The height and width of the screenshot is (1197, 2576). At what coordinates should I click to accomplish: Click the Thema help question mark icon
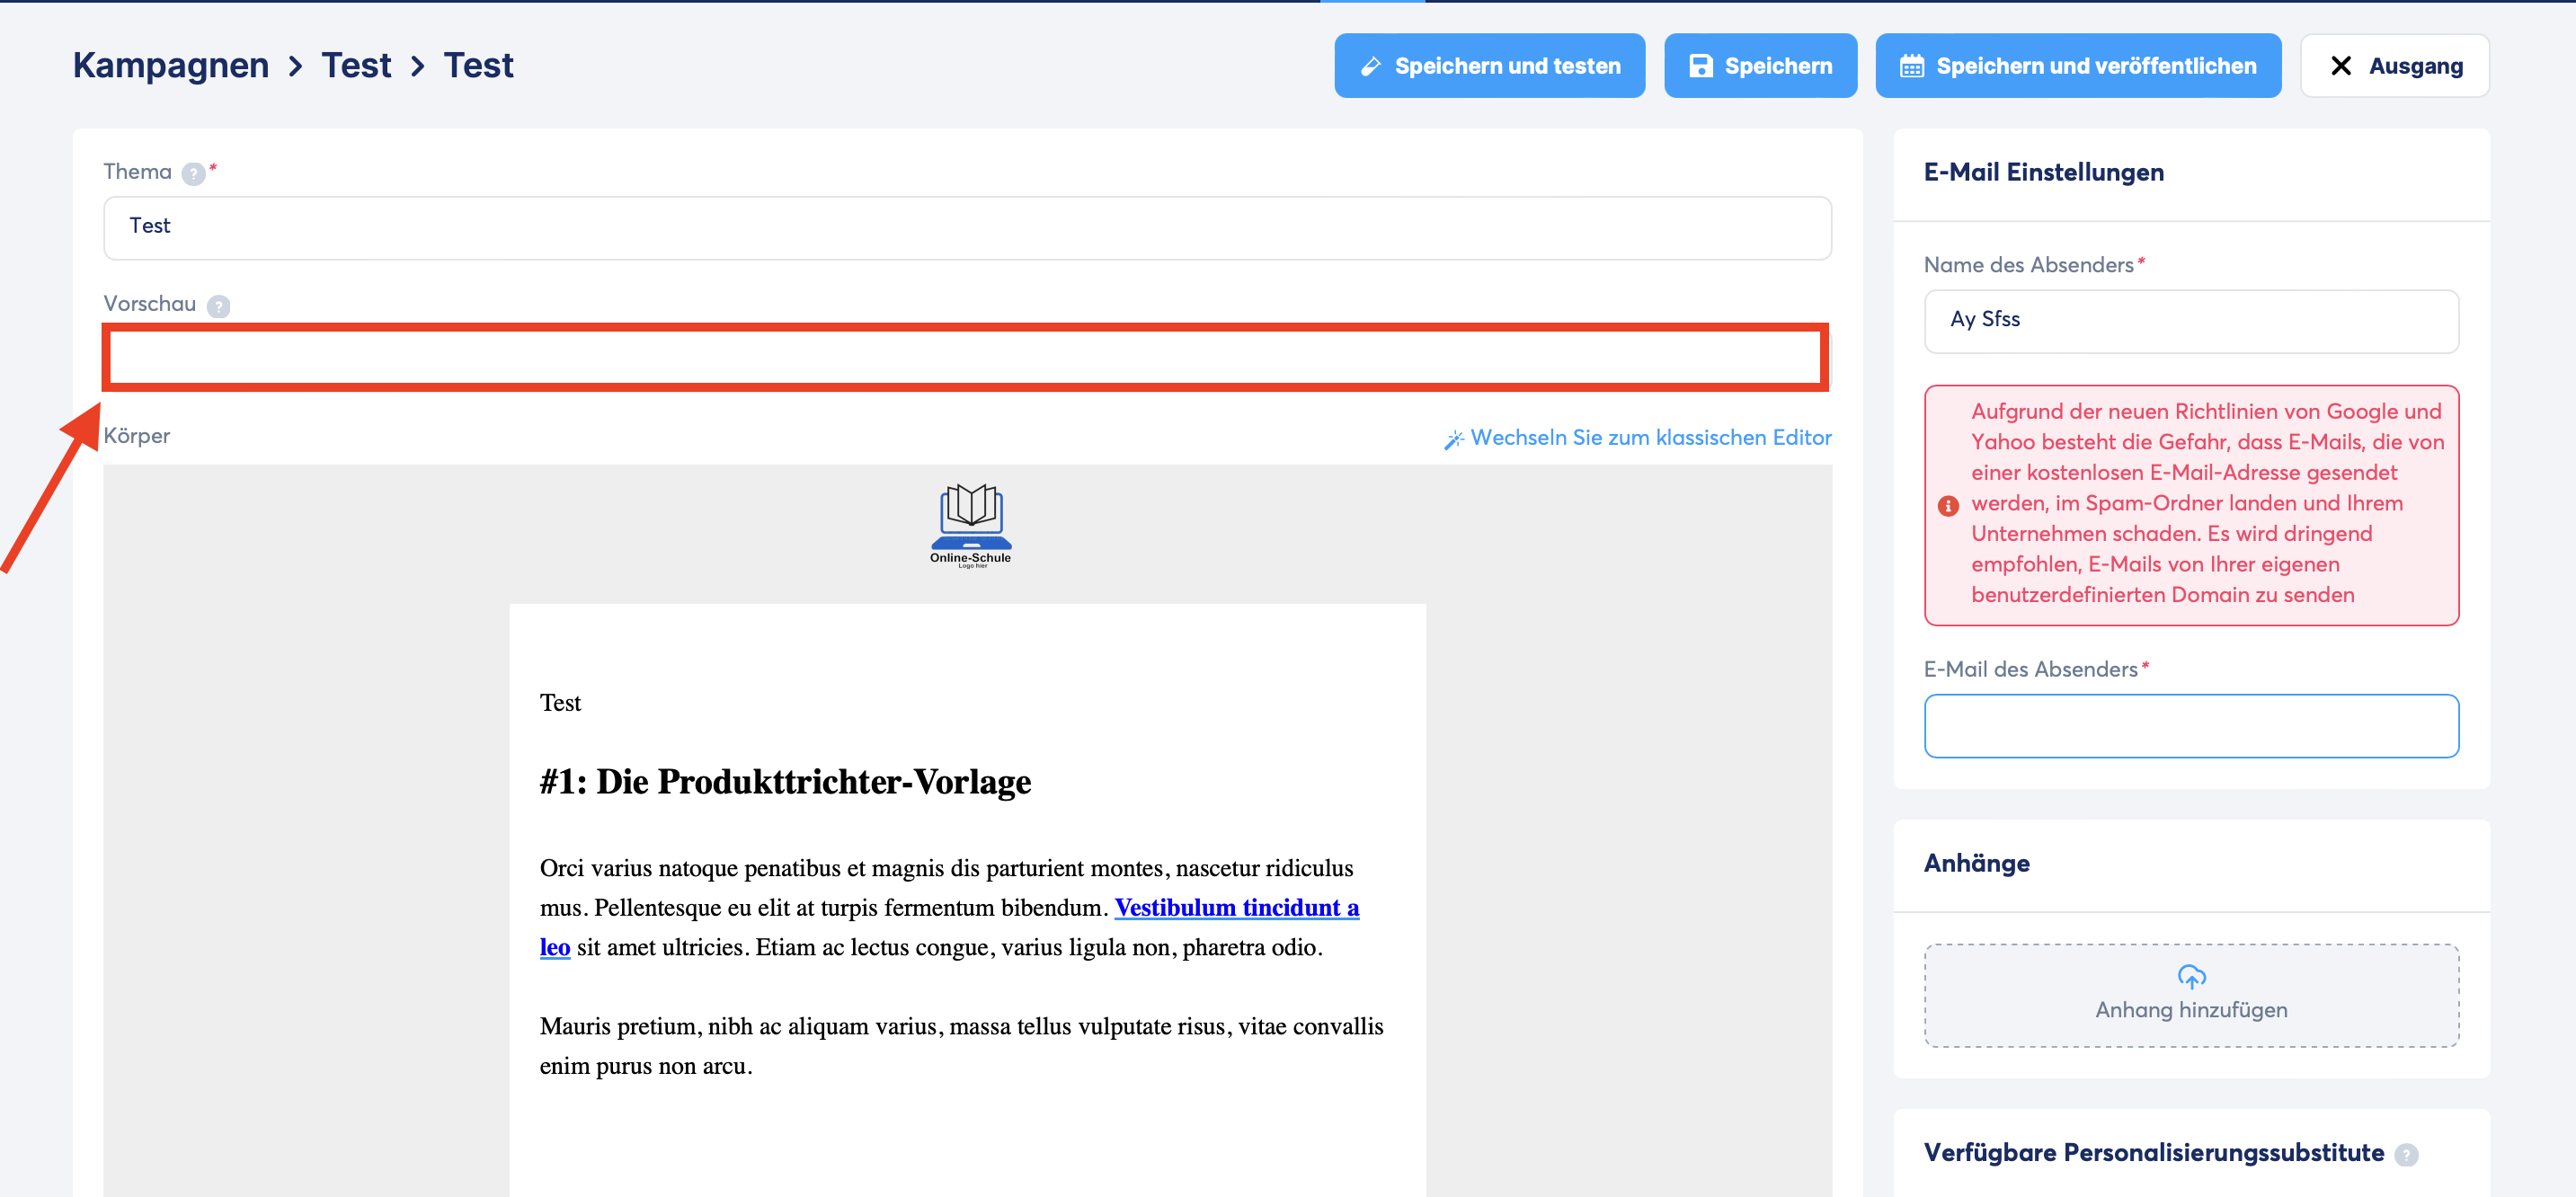pyautogui.click(x=193, y=174)
